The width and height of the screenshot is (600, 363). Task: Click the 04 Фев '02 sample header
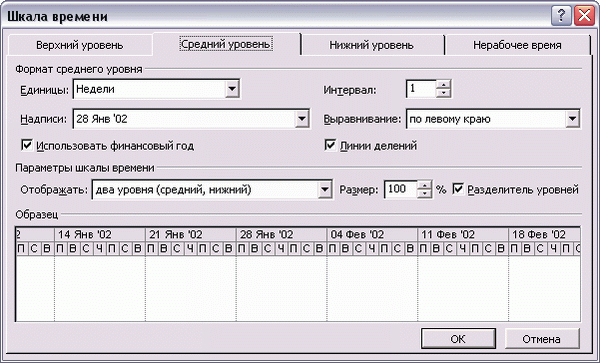click(372, 234)
